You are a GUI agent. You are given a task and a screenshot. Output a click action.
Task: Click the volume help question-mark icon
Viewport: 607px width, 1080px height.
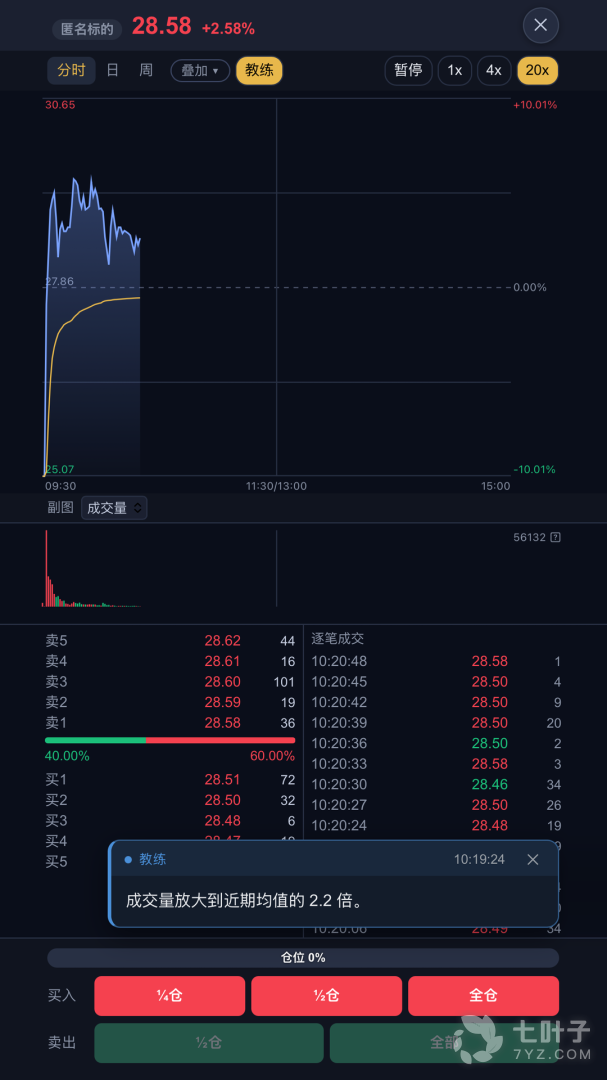(555, 537)
